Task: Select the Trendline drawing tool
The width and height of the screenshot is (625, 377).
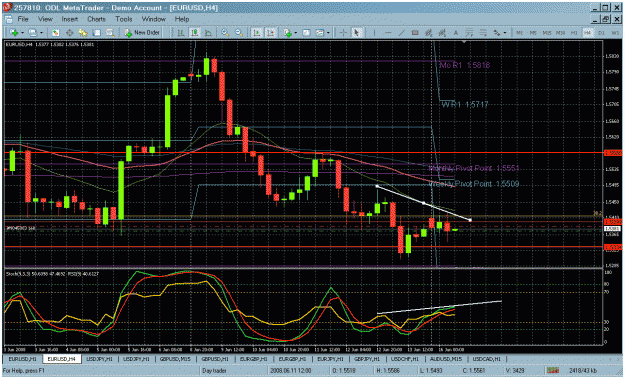Action: pyautogui.click(x=401, y=33)
